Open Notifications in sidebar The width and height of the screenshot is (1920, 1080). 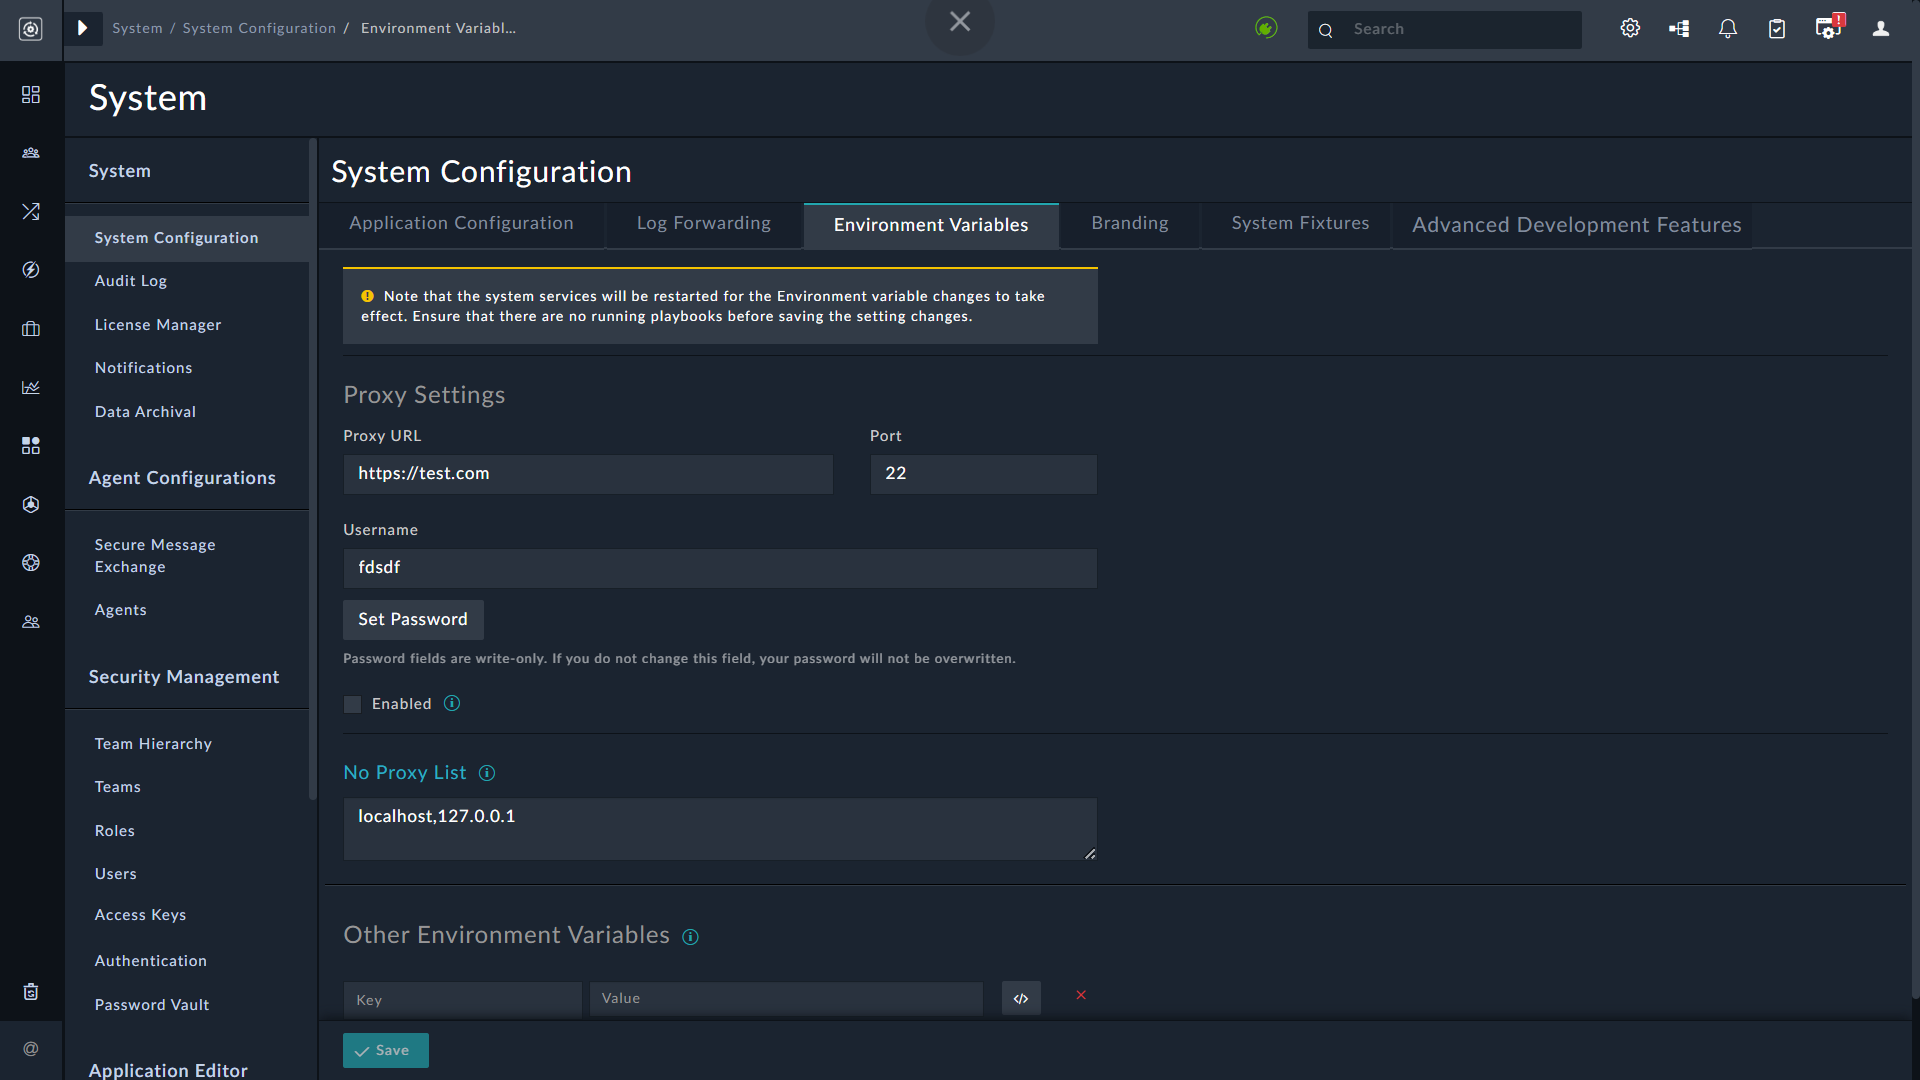[x=144, y=368]
